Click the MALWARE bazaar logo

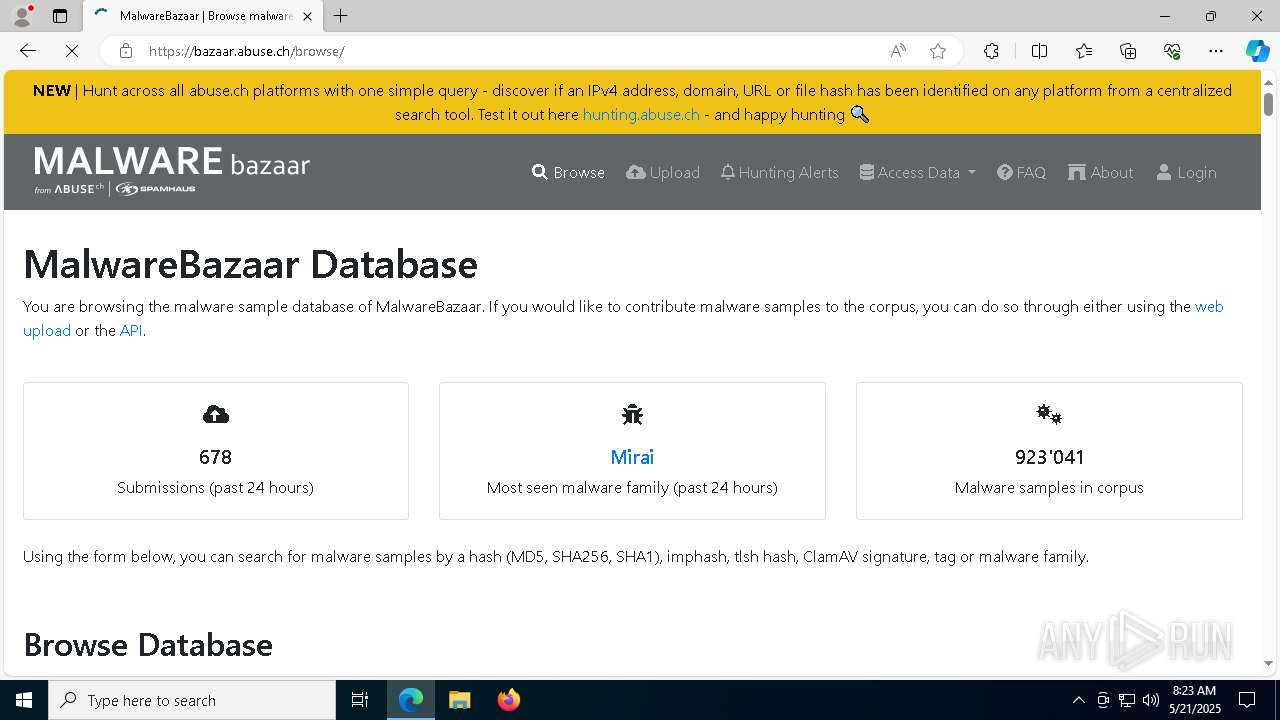[x=172, y=170]
